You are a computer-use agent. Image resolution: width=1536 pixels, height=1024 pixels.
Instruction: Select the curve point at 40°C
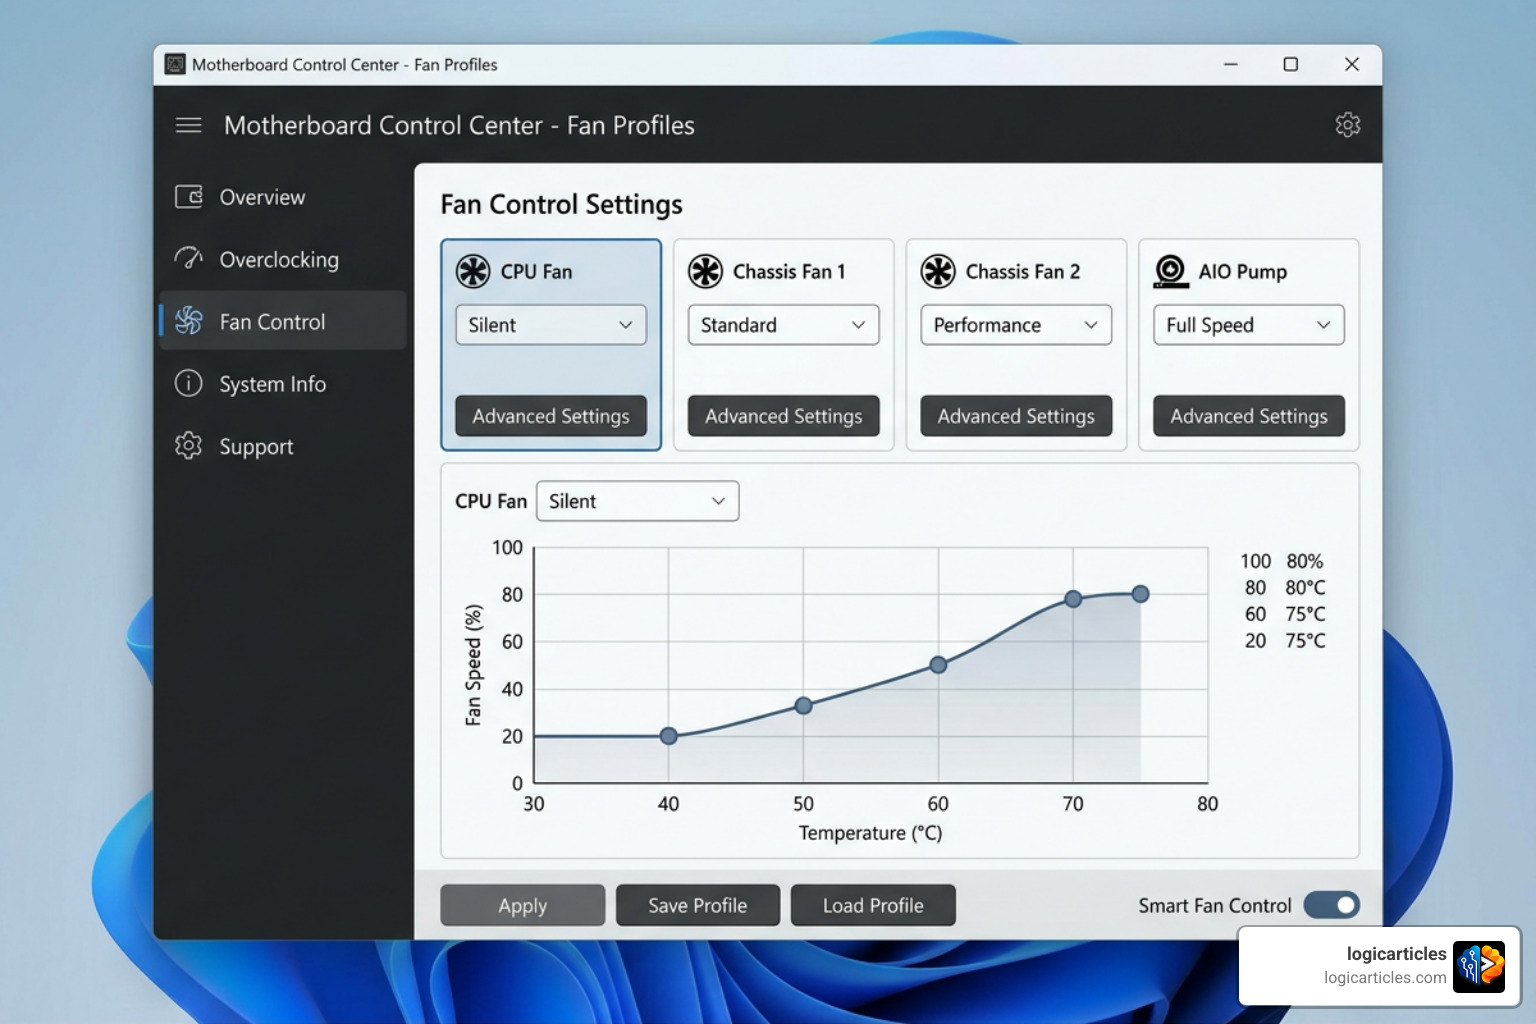tap(669, 736)
